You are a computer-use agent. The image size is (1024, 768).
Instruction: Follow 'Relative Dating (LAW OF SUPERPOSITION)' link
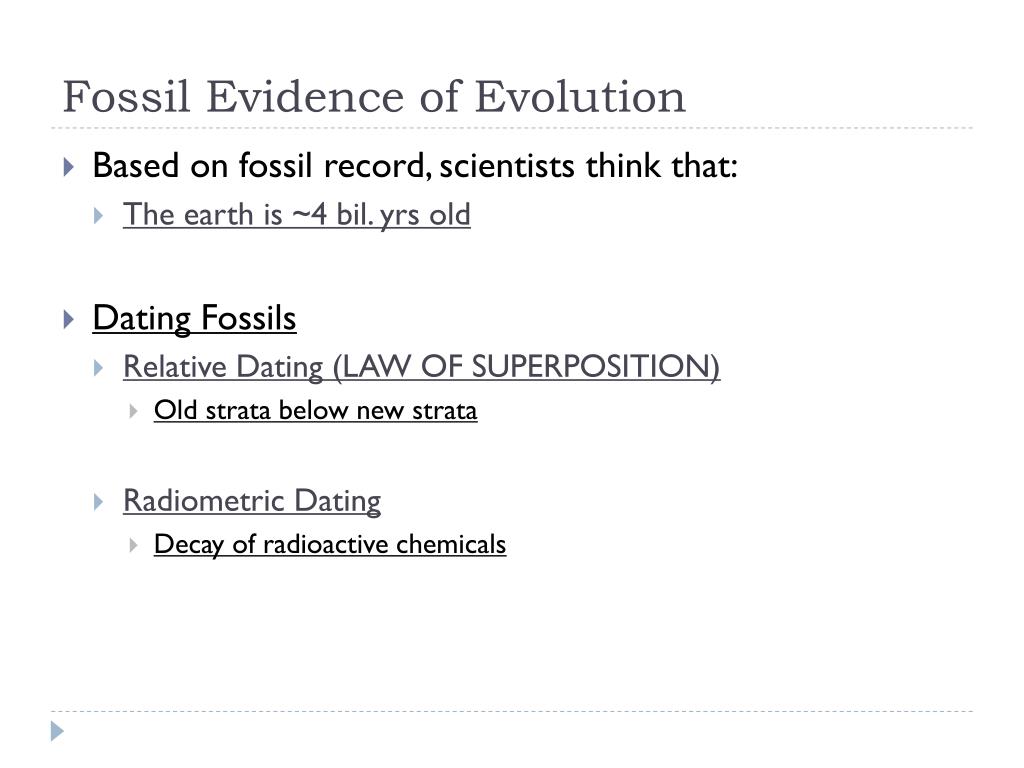[421, 367]
